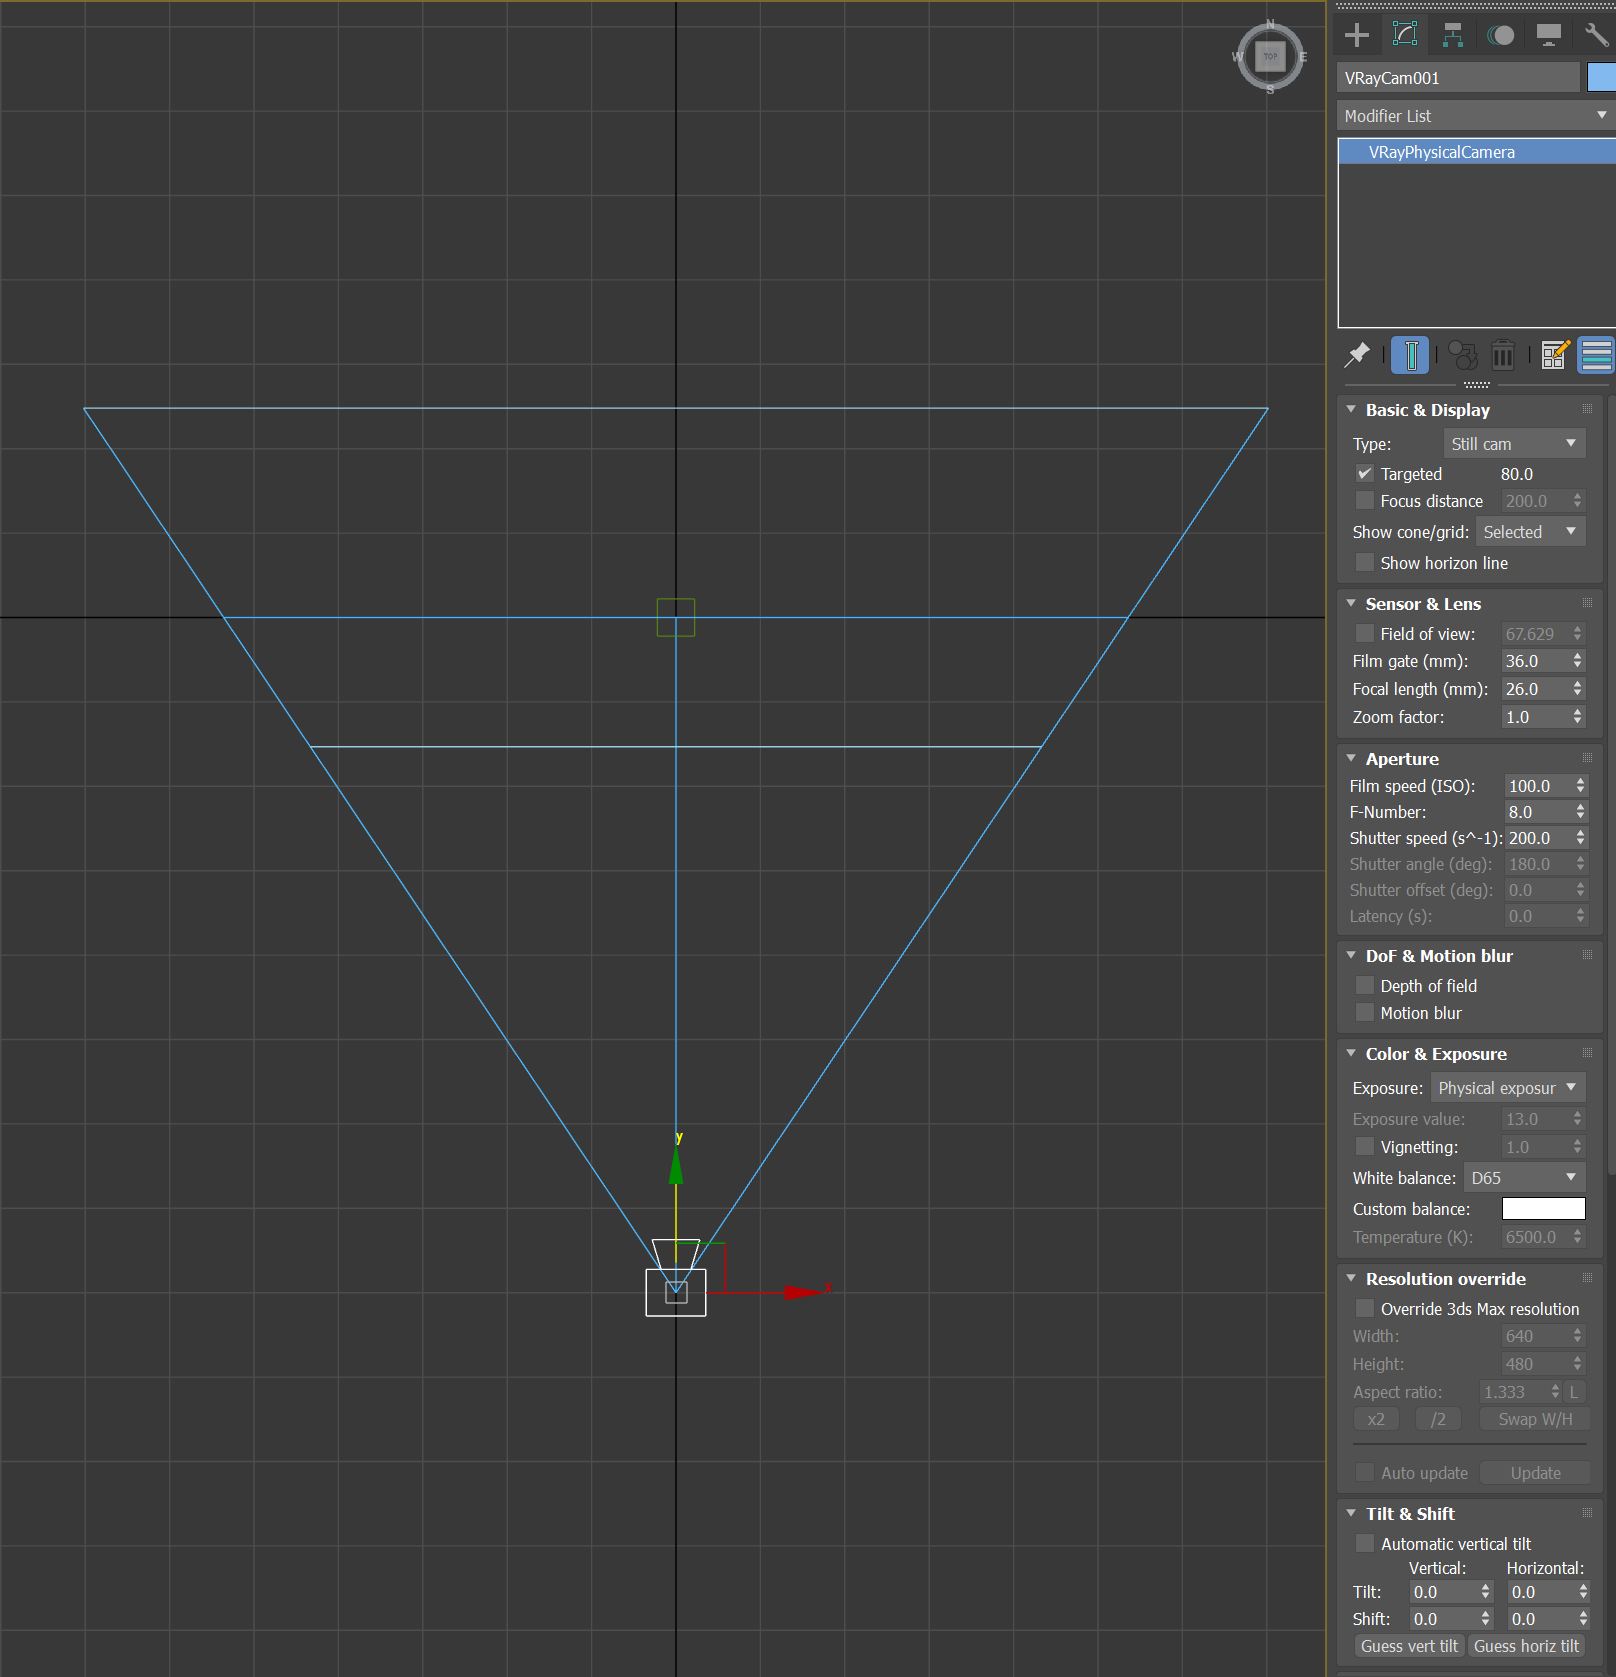
Task: Open the Modifier List dropdown
Action: pos(1476,116)
